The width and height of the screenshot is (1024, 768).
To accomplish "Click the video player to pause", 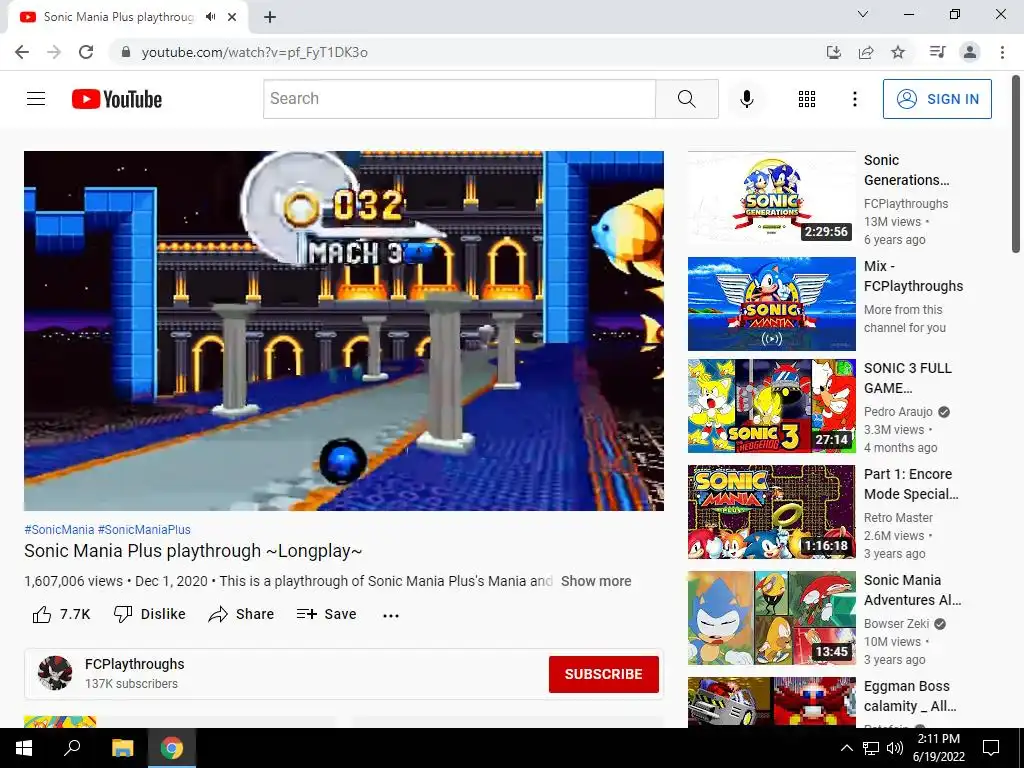I will coord(344,330).
